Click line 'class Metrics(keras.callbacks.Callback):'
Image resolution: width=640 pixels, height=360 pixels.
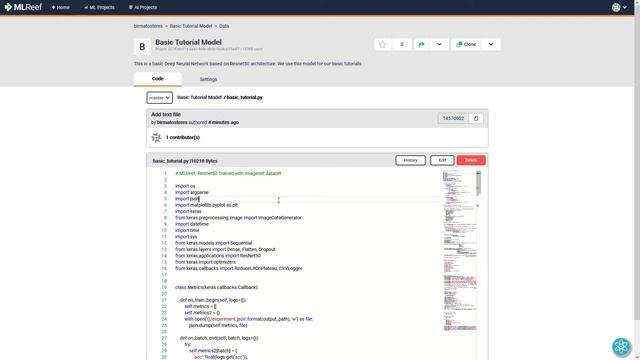pos(217,287)
